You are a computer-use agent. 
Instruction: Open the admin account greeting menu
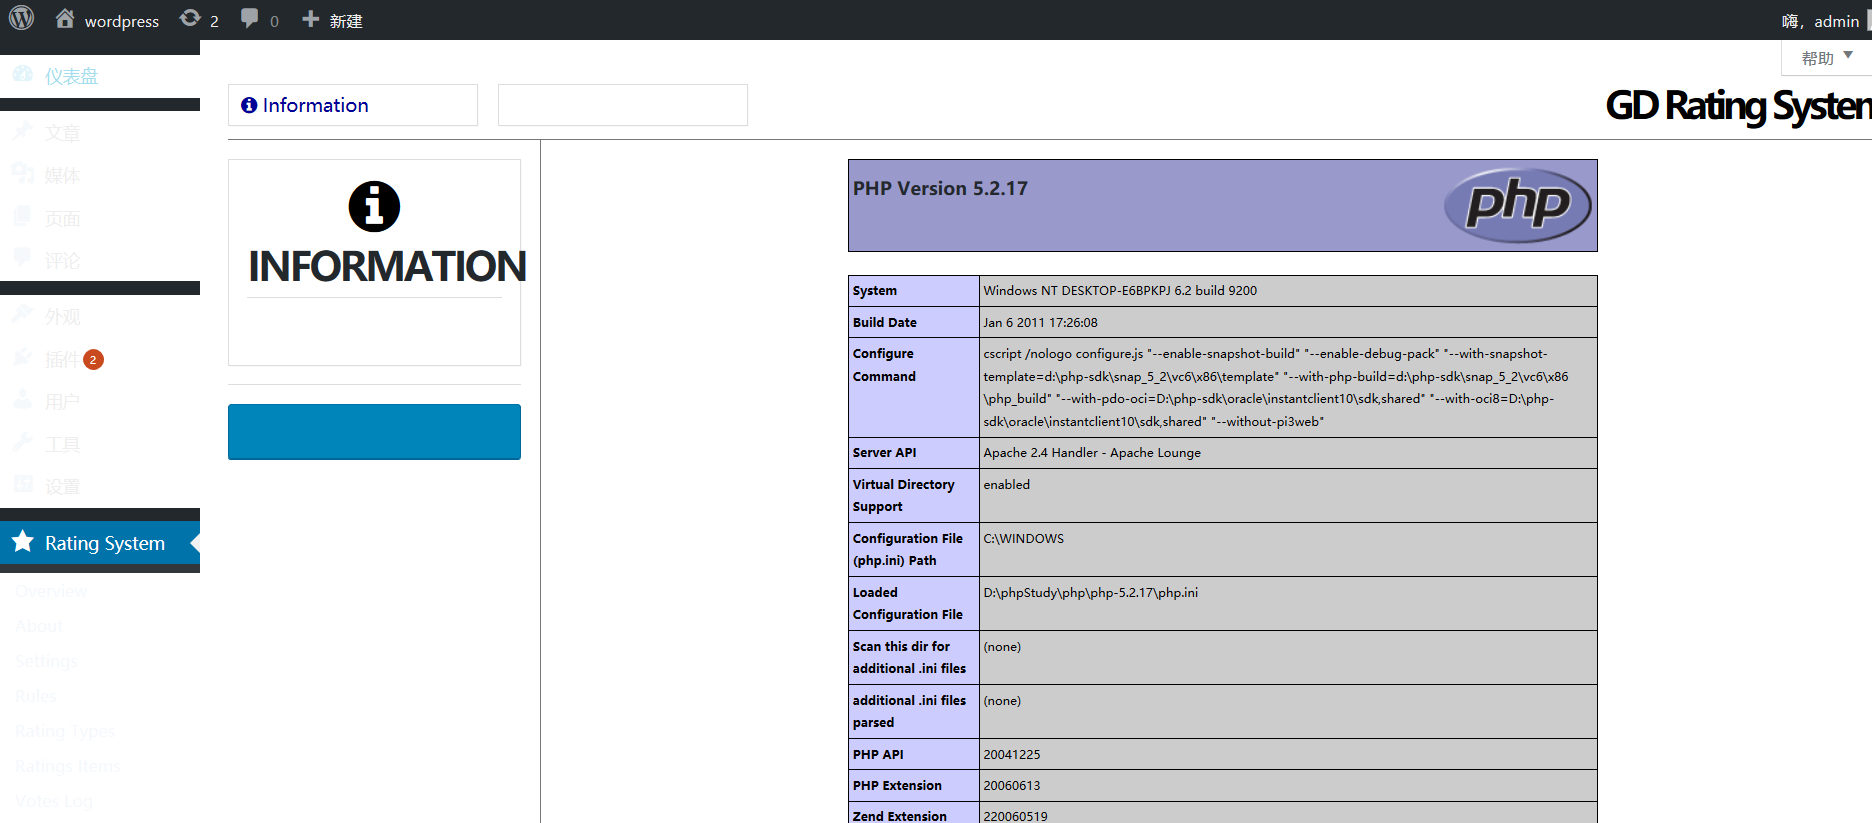pos(1820,21)
